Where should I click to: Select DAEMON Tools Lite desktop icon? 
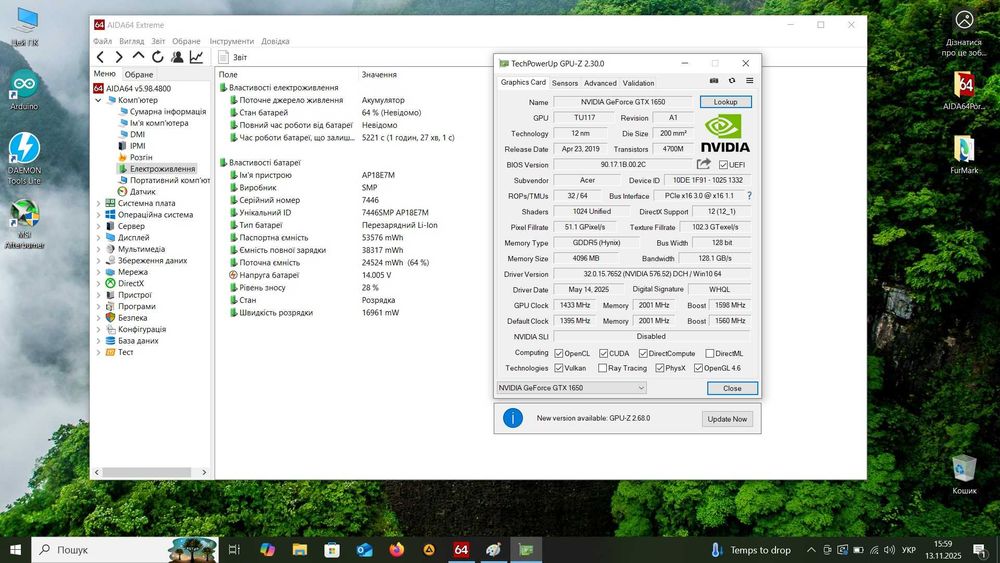pos(24,159)
